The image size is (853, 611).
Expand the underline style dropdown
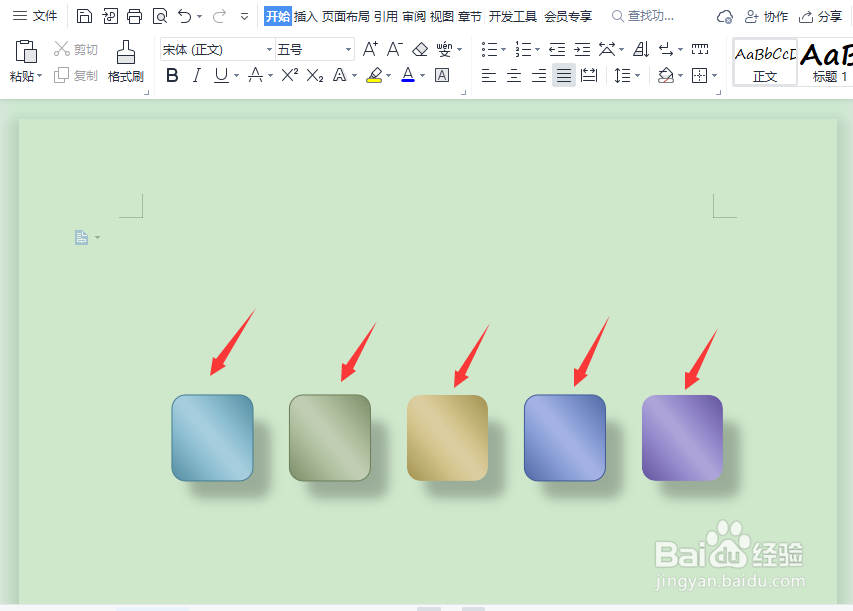pos(236,76)
